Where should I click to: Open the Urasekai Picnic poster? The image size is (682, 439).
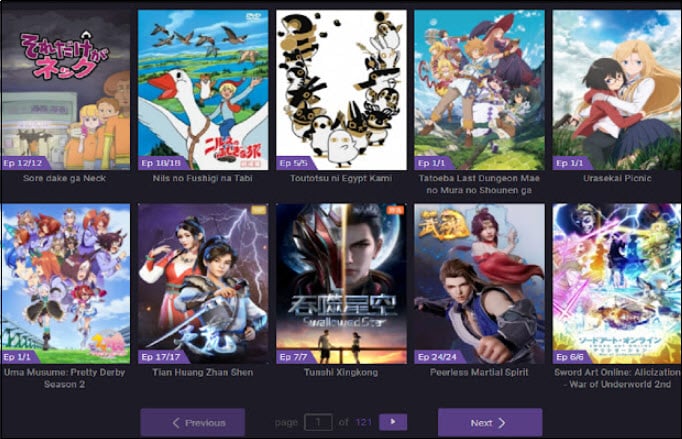pyautogui.click(x=617, y=90)
